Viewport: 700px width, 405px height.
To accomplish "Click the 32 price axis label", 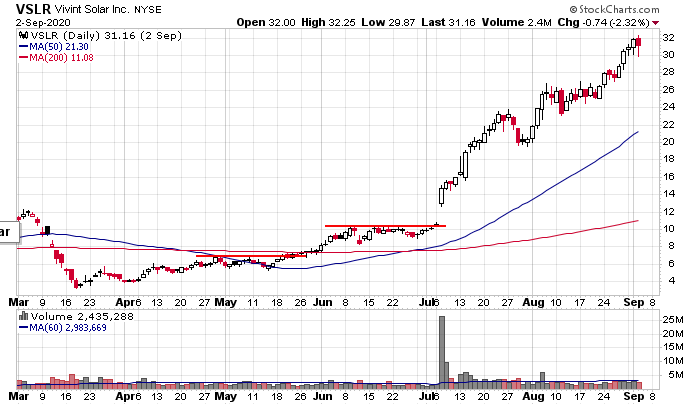I will (x=668, y=38).
